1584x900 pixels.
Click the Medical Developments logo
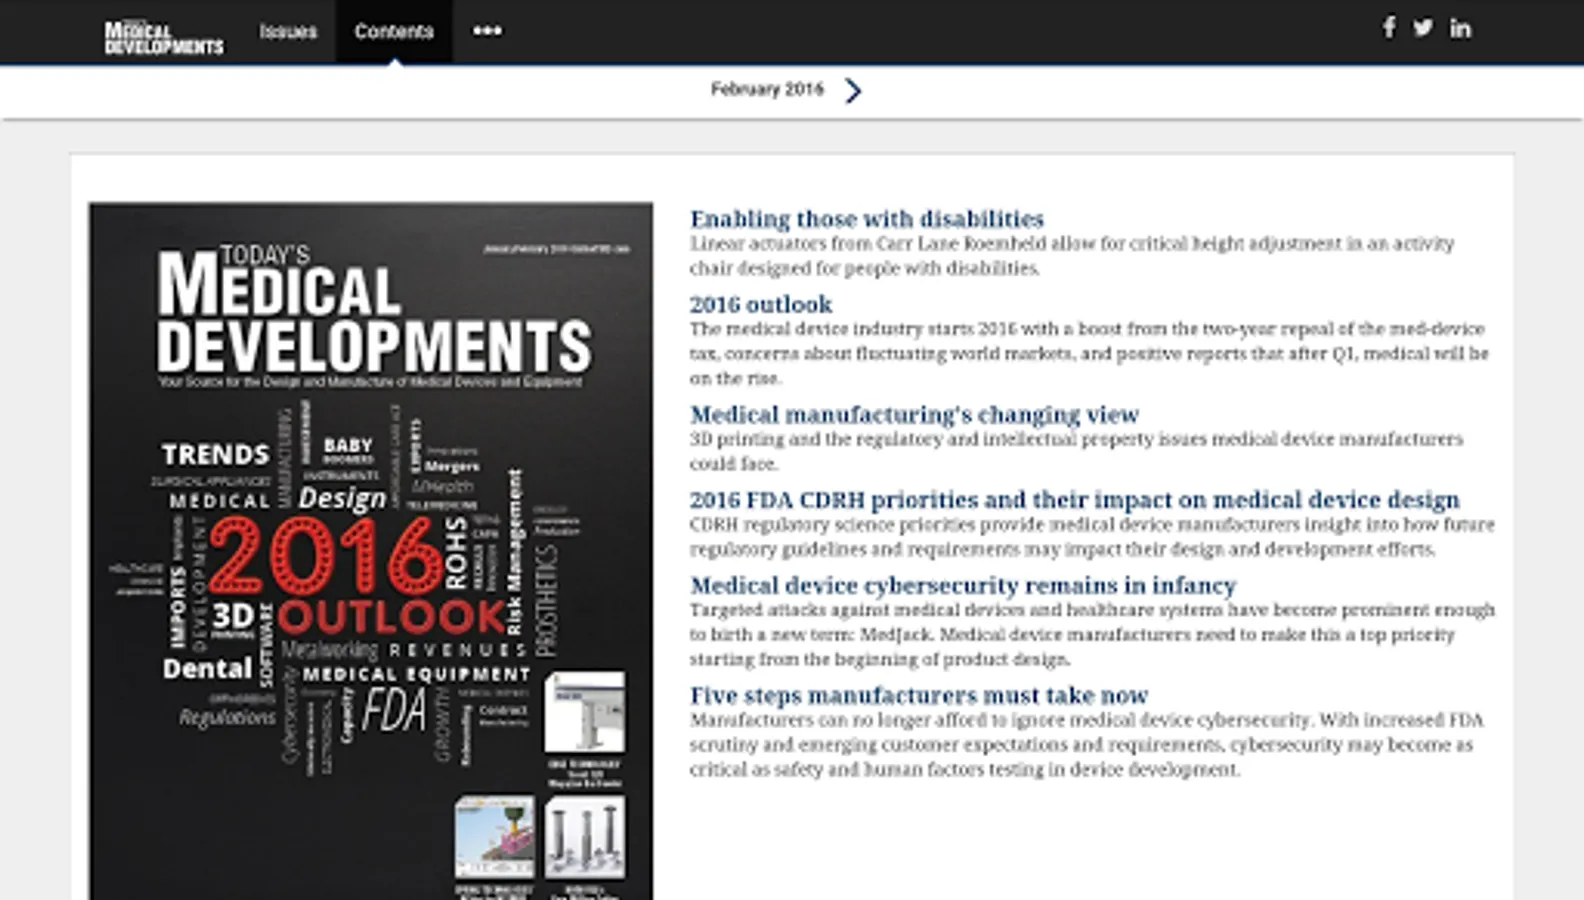164,37
